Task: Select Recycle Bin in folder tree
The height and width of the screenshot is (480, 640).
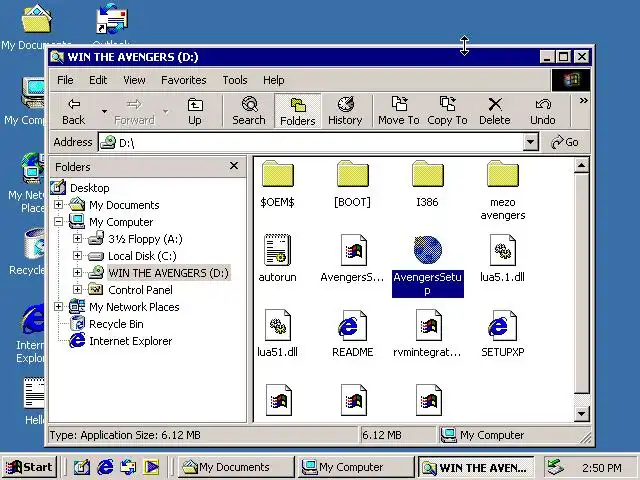Action: click(x=116, y=324)
